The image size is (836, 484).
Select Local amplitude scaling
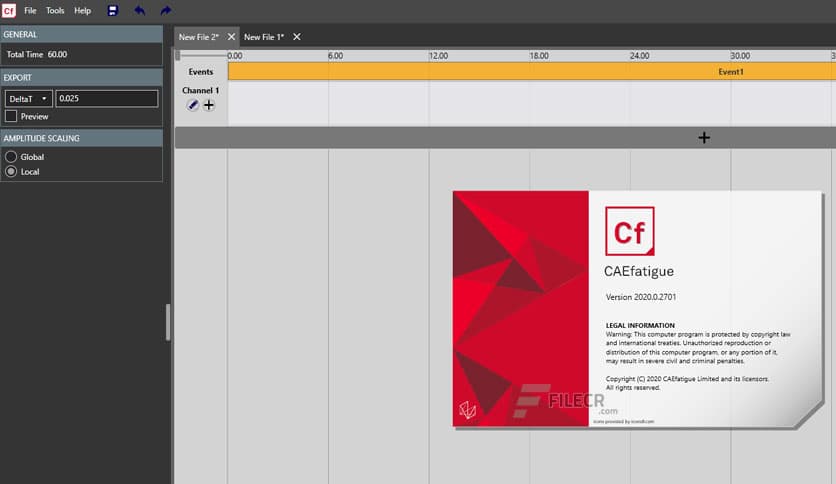pyautogui.click(x=11, y=172)
